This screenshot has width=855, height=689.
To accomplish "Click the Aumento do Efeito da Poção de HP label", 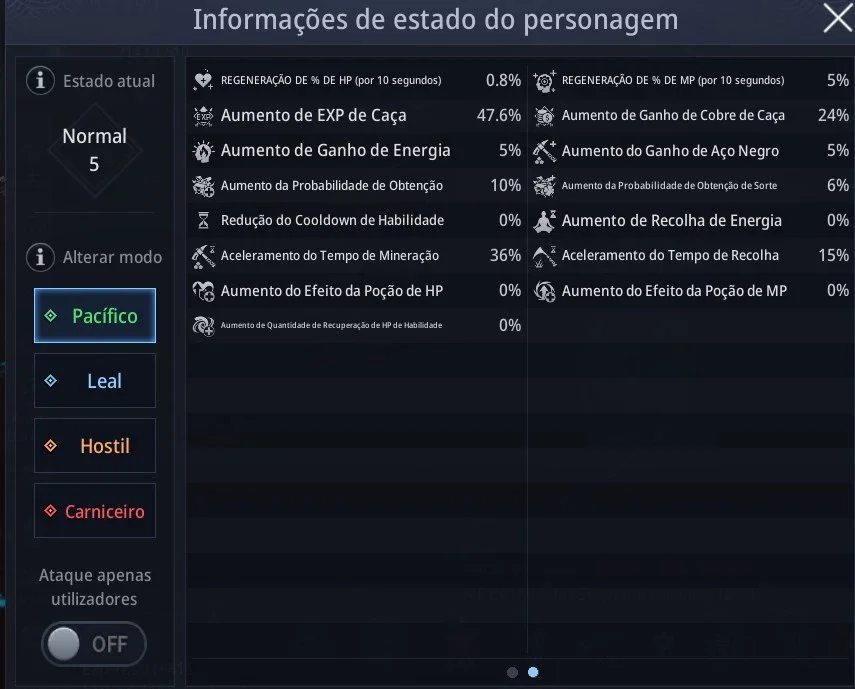I will pos(332,291).
